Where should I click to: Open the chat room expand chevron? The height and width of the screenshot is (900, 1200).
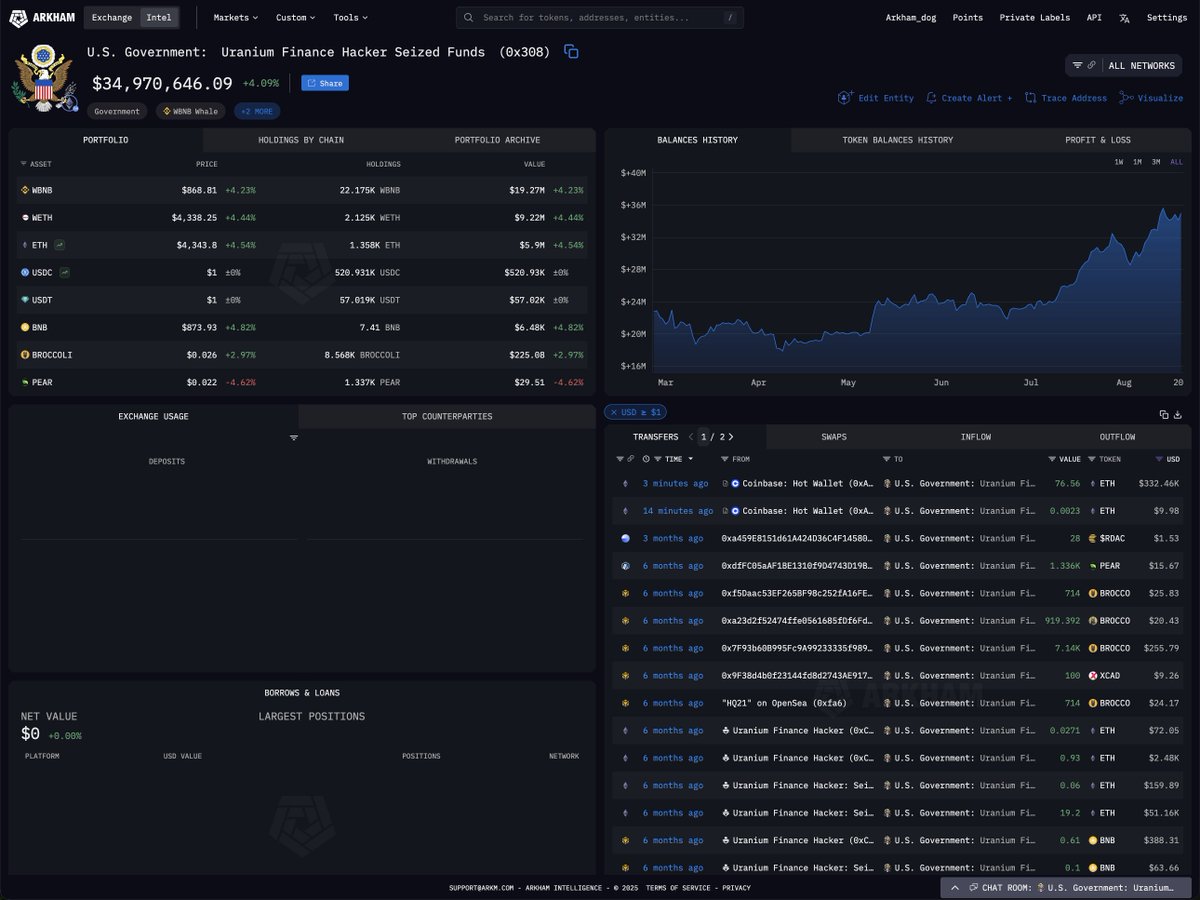tap(955, 887)
